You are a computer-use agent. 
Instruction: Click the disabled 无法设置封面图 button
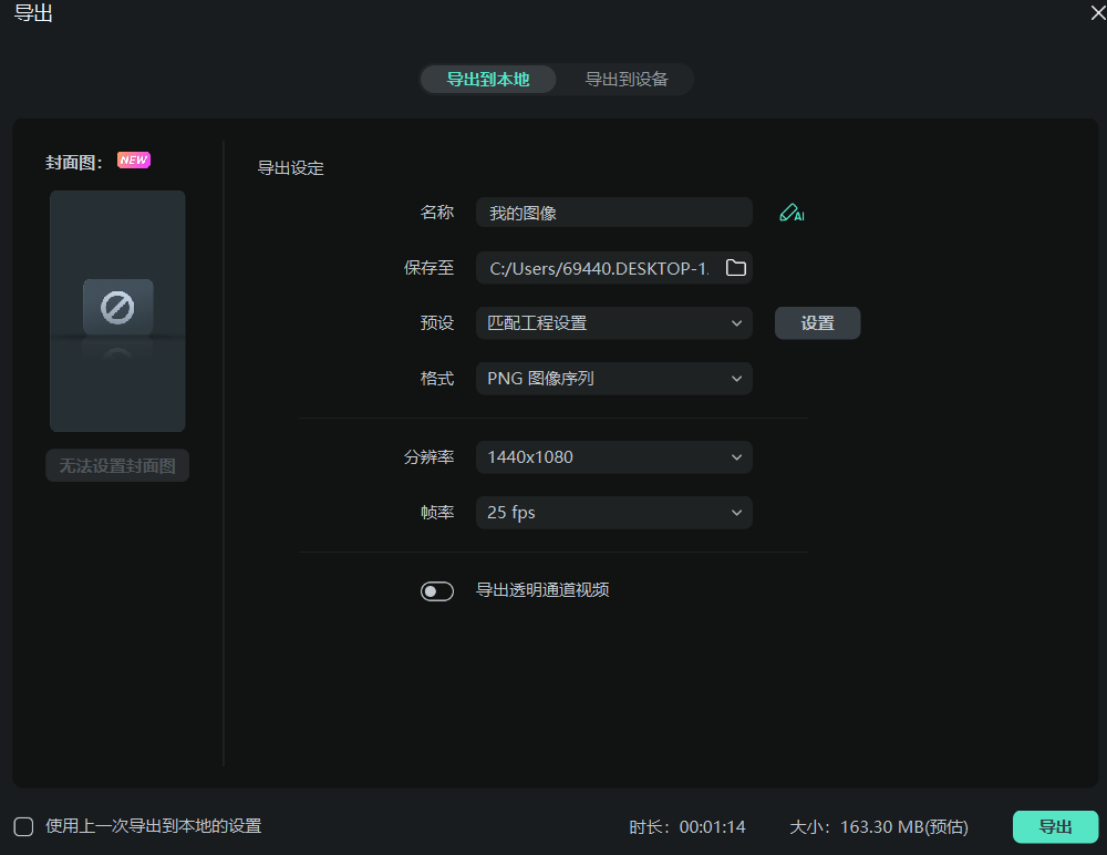tap(116, 466)
